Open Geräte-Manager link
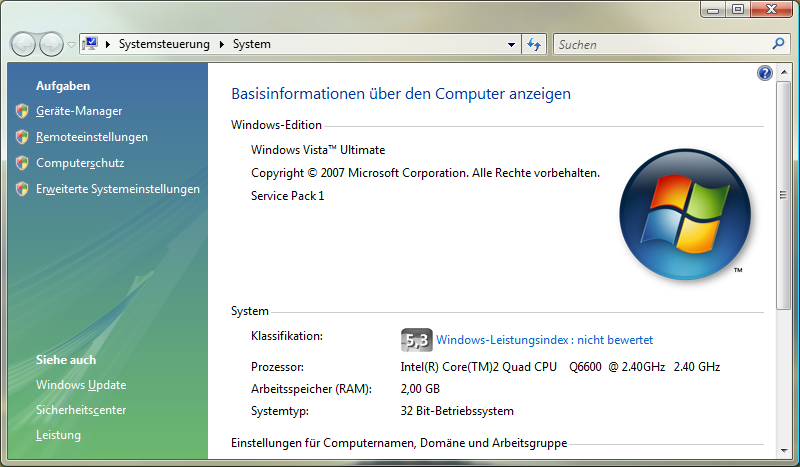Screen dimensions: 800x467 (79, 111)
